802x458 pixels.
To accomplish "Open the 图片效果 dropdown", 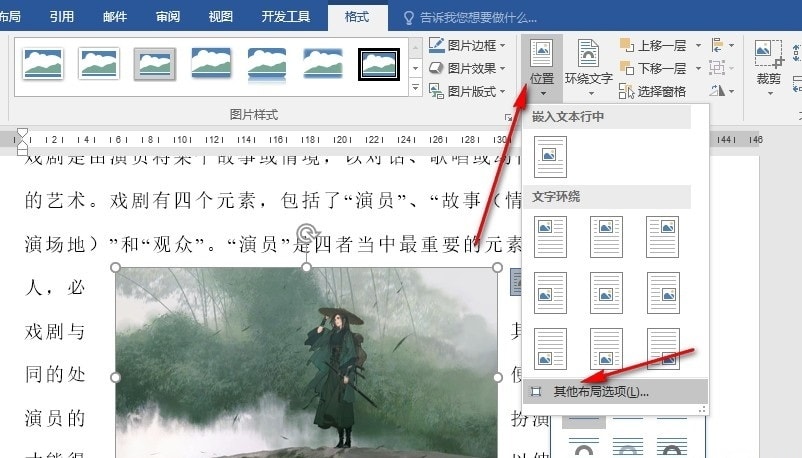I will [x=467, y=68].
